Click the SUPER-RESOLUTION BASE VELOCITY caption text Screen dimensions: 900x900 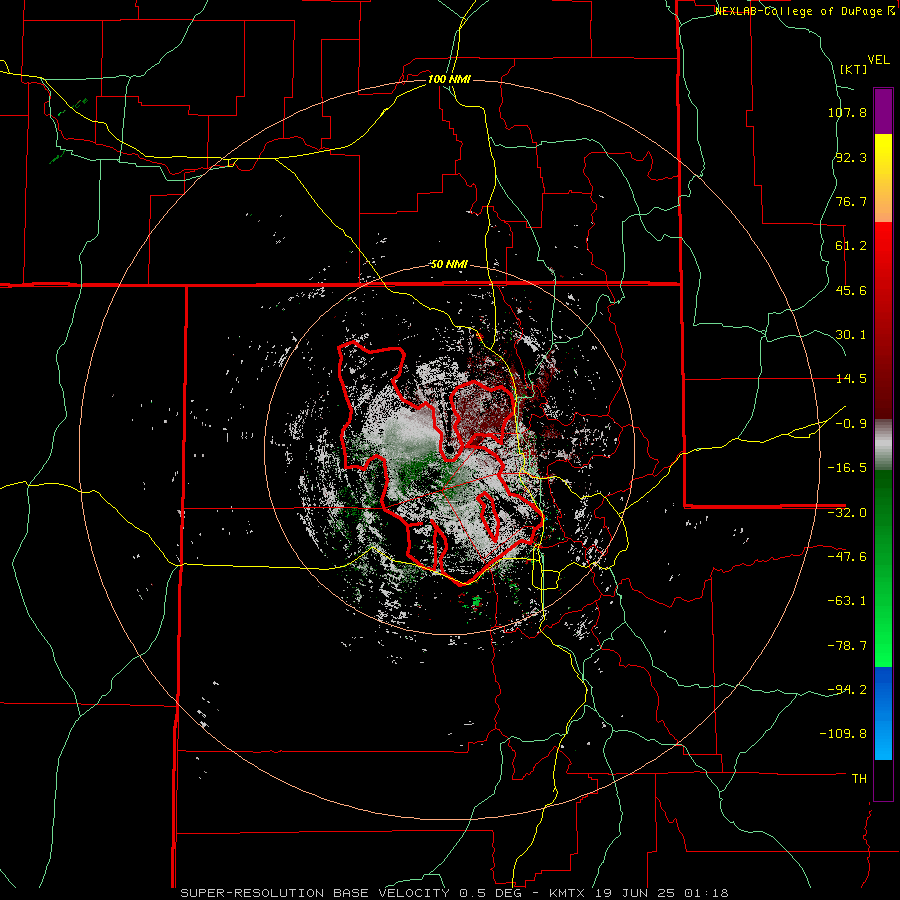315,893
